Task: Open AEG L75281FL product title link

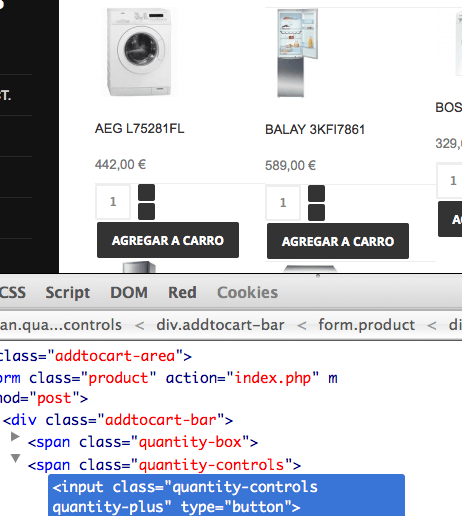Action: coord(139,128)
